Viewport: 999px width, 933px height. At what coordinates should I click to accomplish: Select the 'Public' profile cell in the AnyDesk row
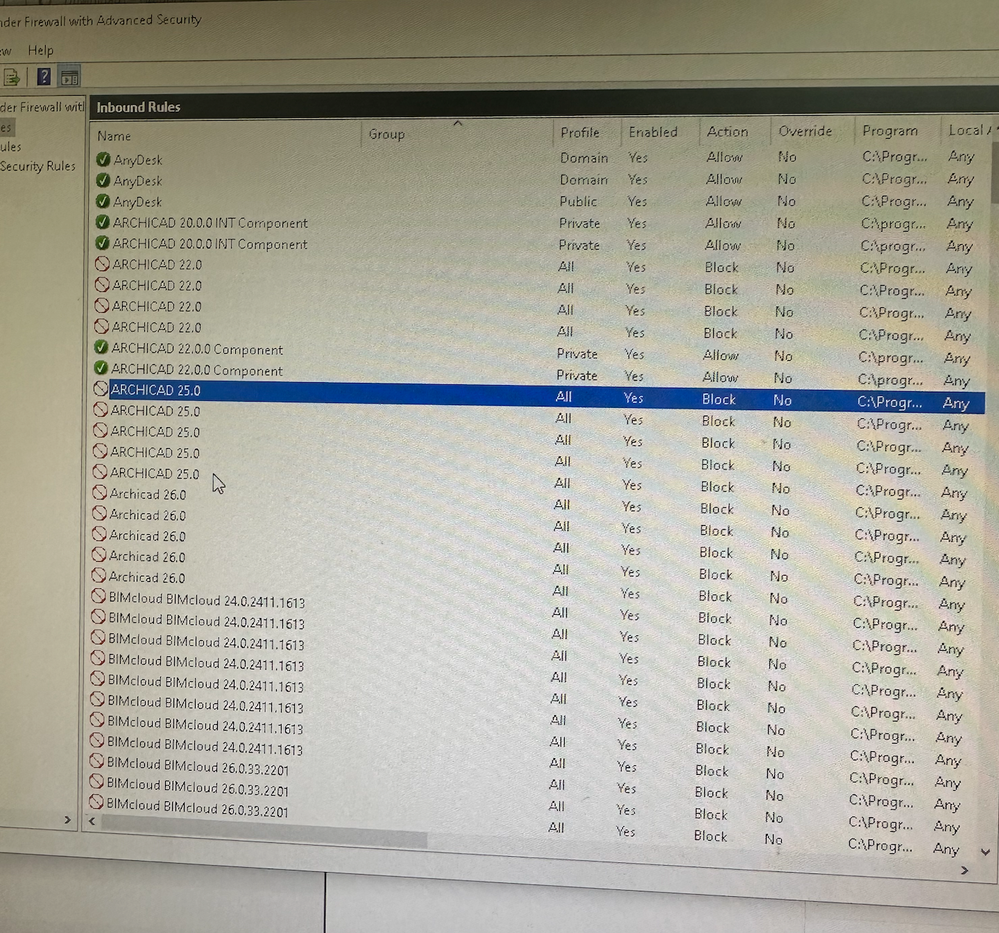578,201
